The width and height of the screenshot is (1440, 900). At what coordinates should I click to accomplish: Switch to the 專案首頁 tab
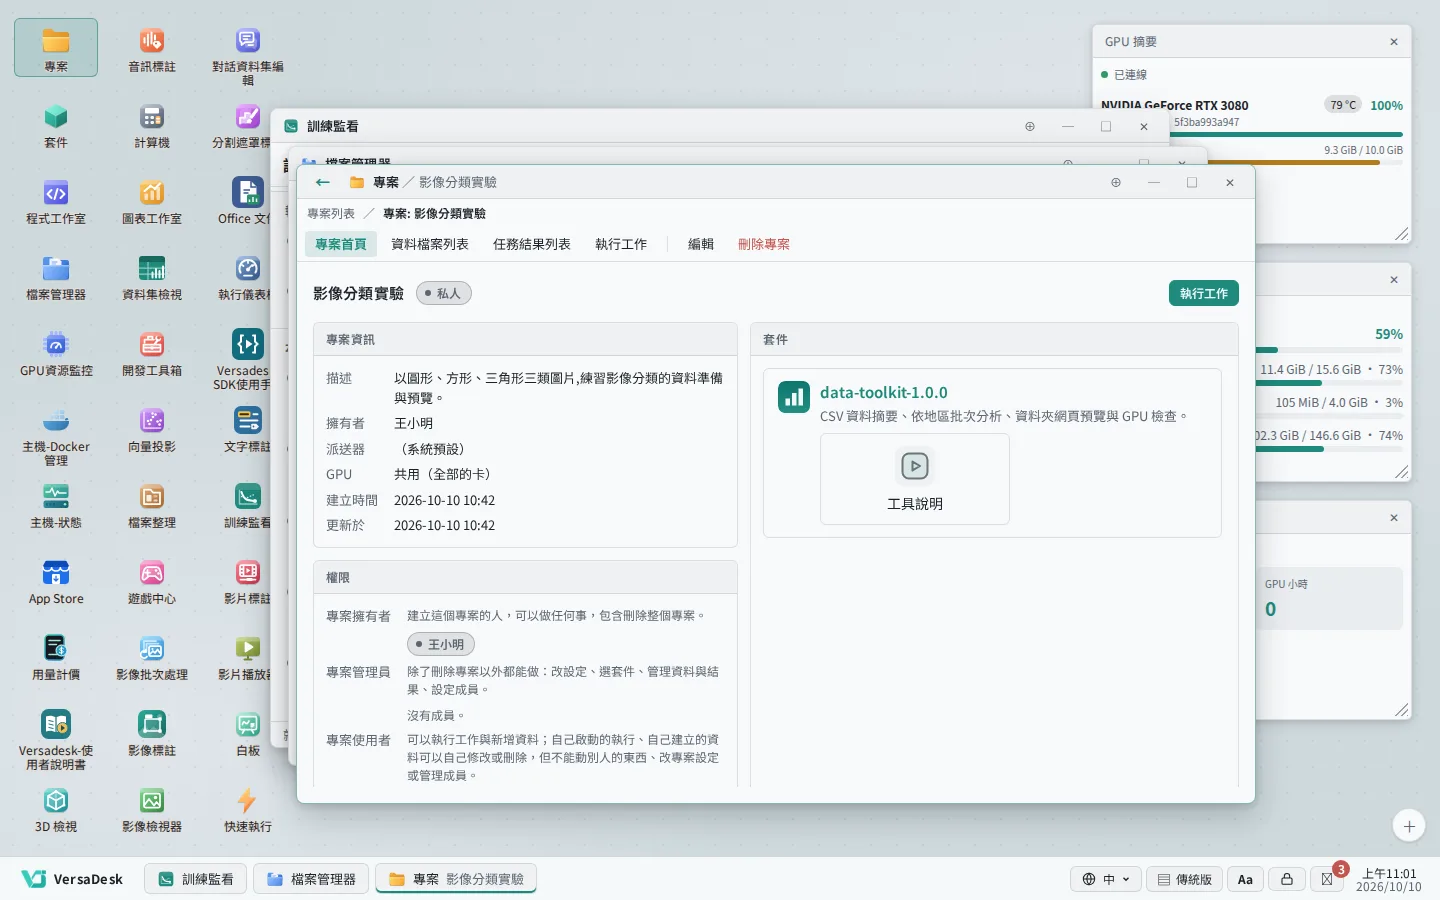pos(341,244)
